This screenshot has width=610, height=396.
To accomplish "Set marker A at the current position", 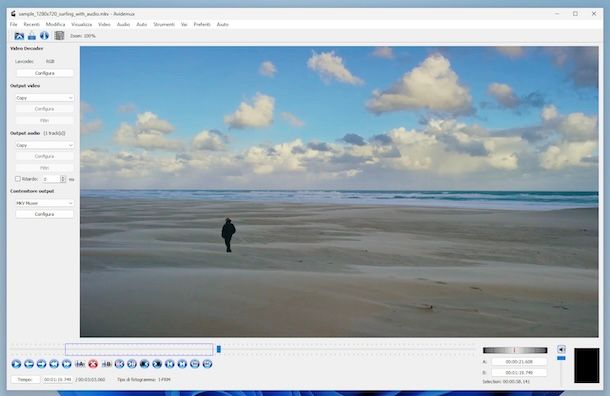I will click(80, 364).
